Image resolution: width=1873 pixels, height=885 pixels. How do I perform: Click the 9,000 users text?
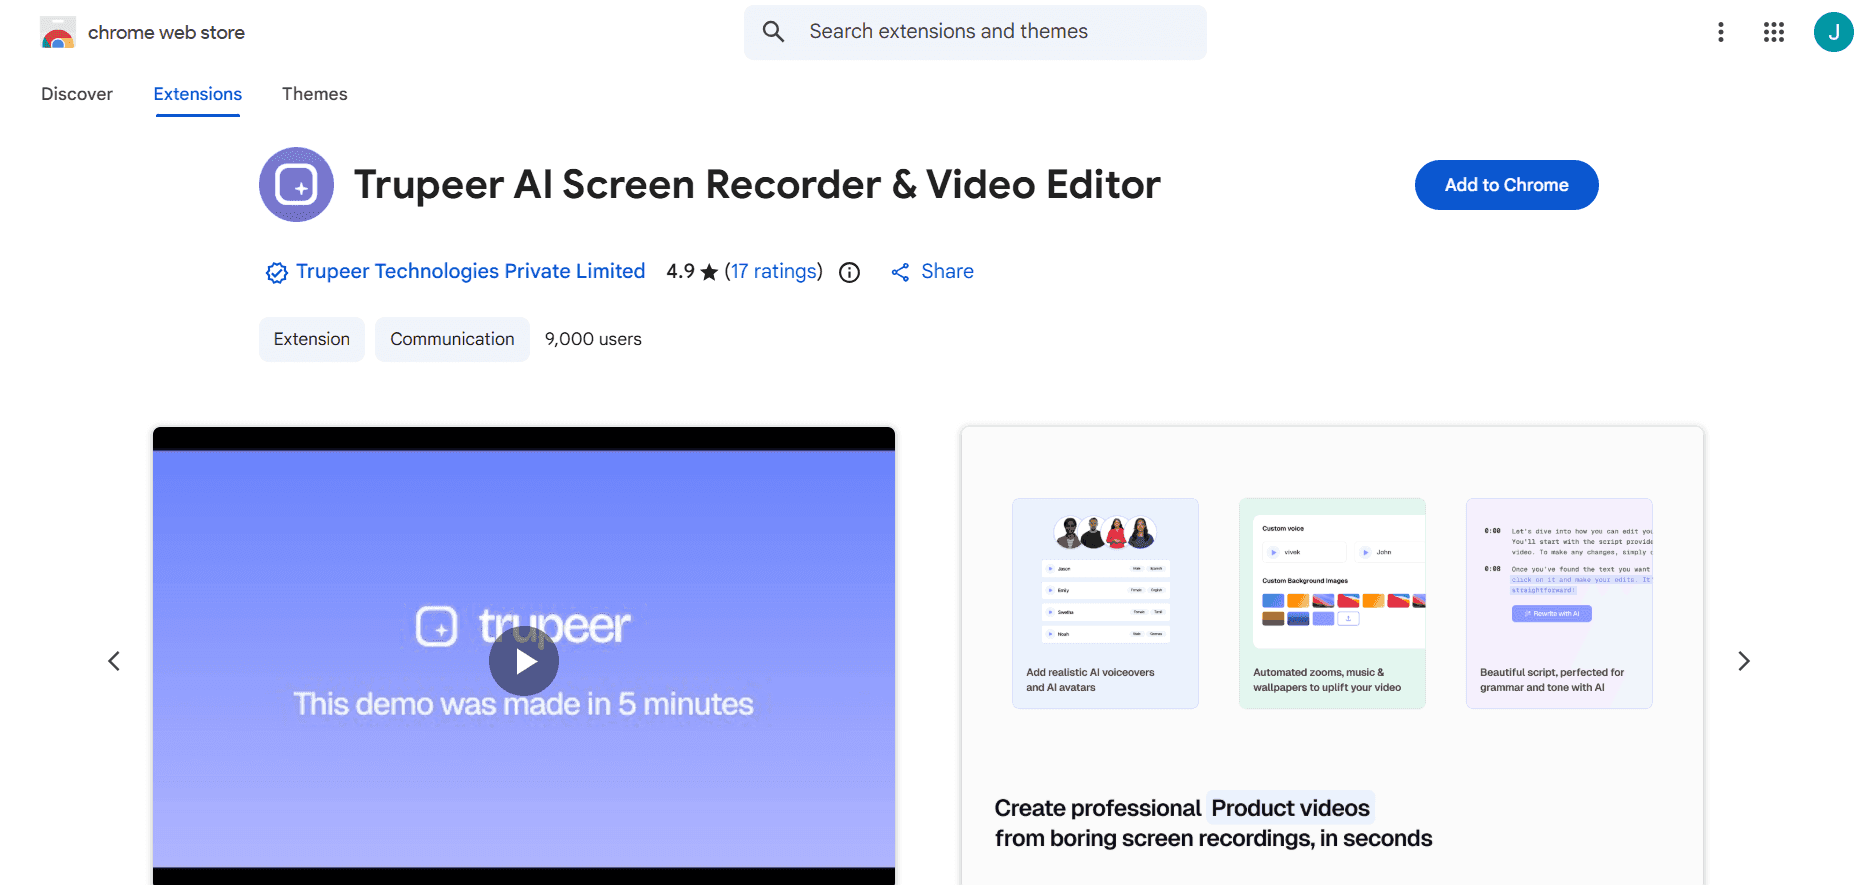(593, 339)
